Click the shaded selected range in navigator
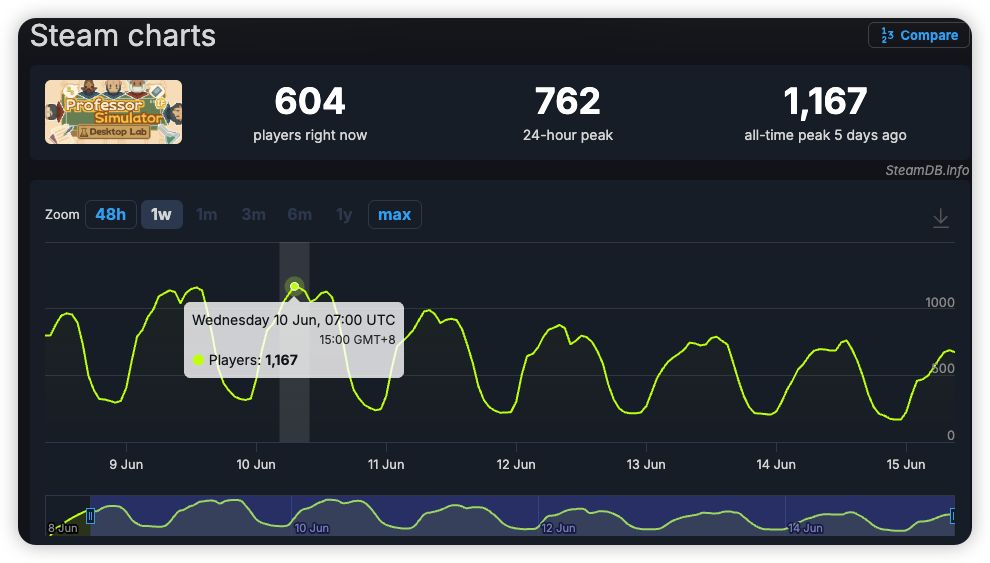990x563 pixels. click(x=522, y=516)
